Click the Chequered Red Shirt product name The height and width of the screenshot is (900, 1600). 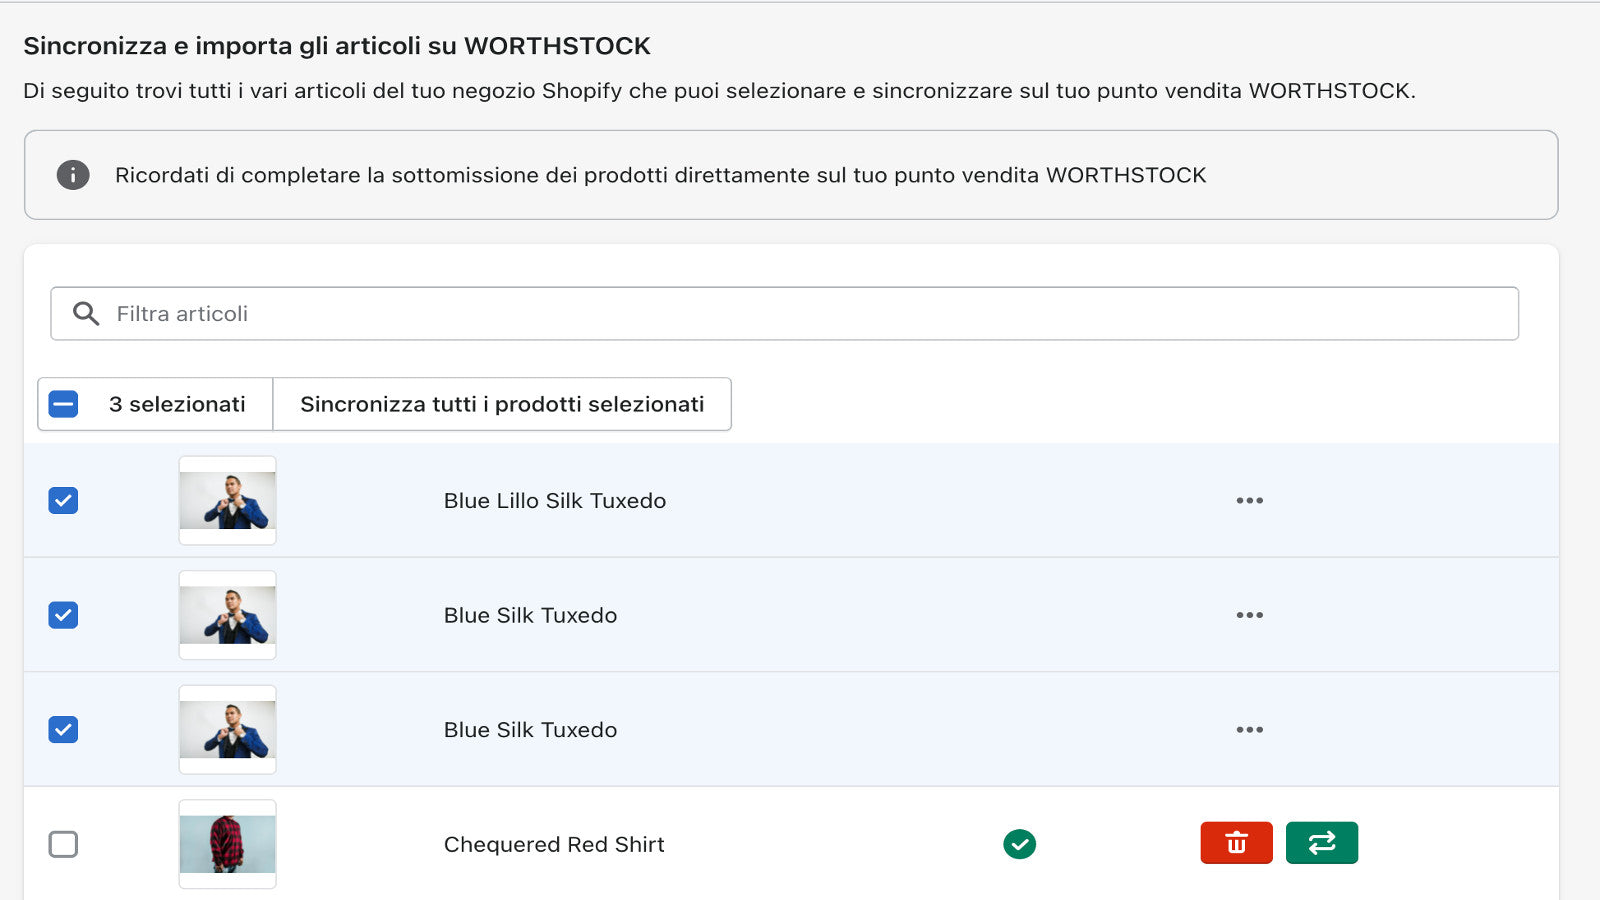tap(554, 844)
